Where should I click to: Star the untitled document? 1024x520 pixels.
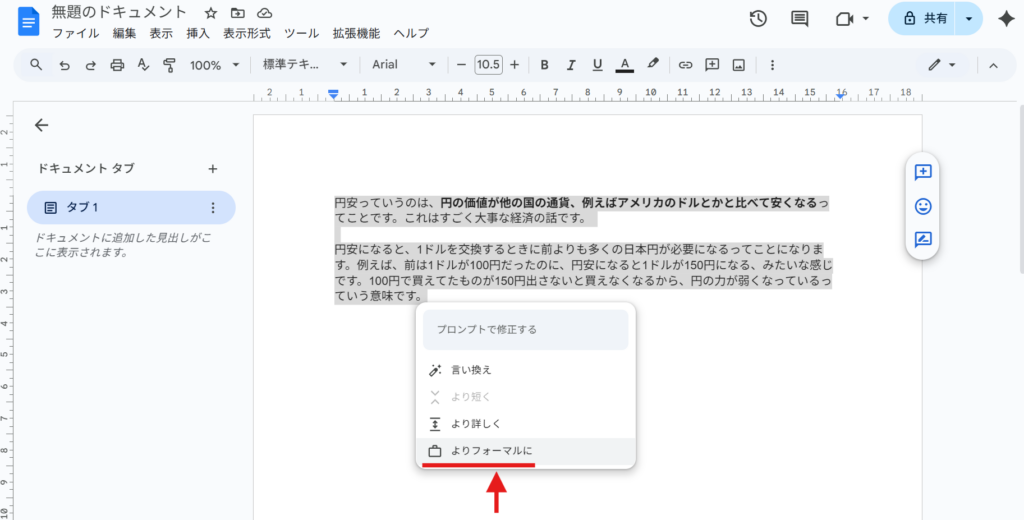pyautogui.click(x=210, y=13)
